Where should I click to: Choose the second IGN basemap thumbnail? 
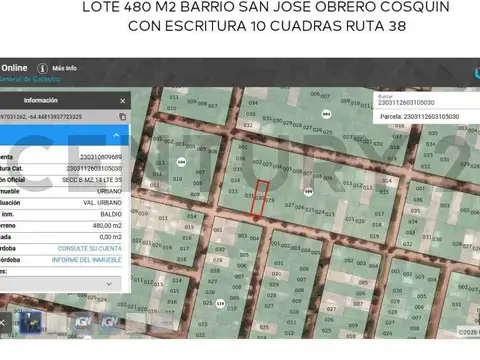[x=110, y=322]
